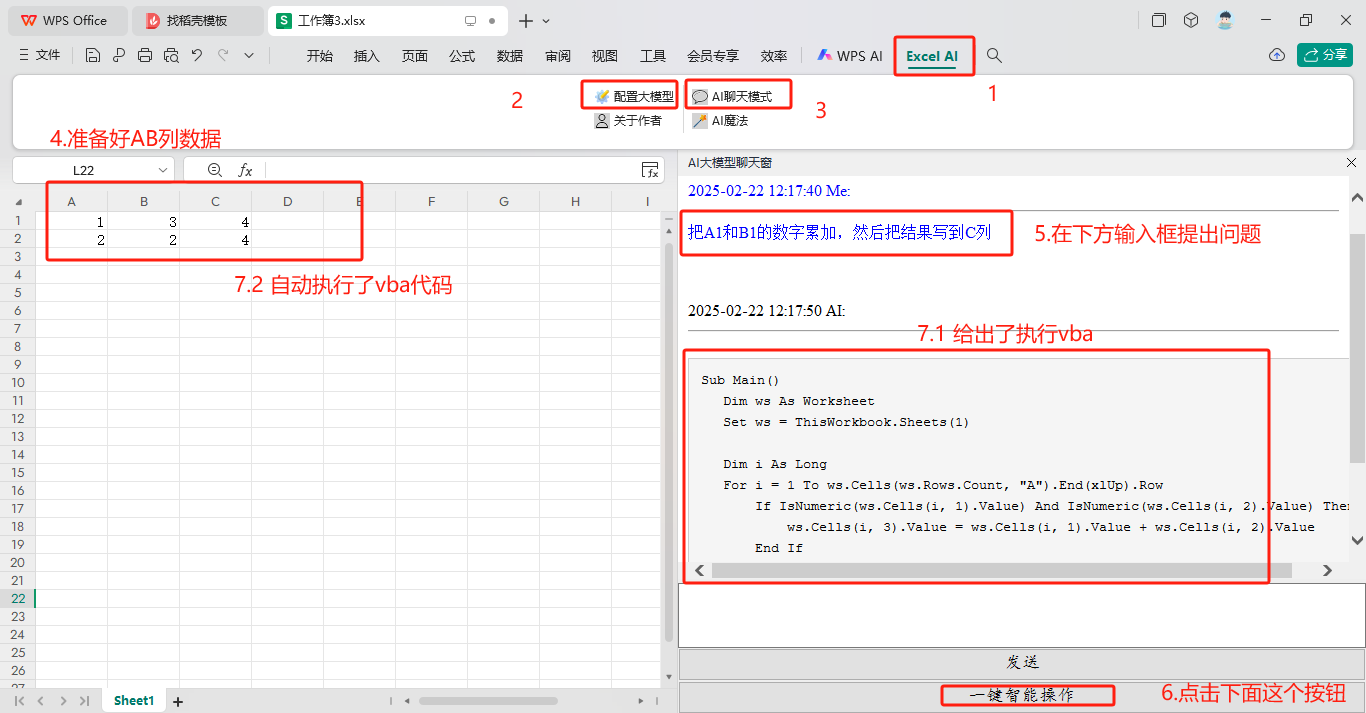Open the 文件 menu
This screenshot has width=1366, height=713.
coord(39,56)
